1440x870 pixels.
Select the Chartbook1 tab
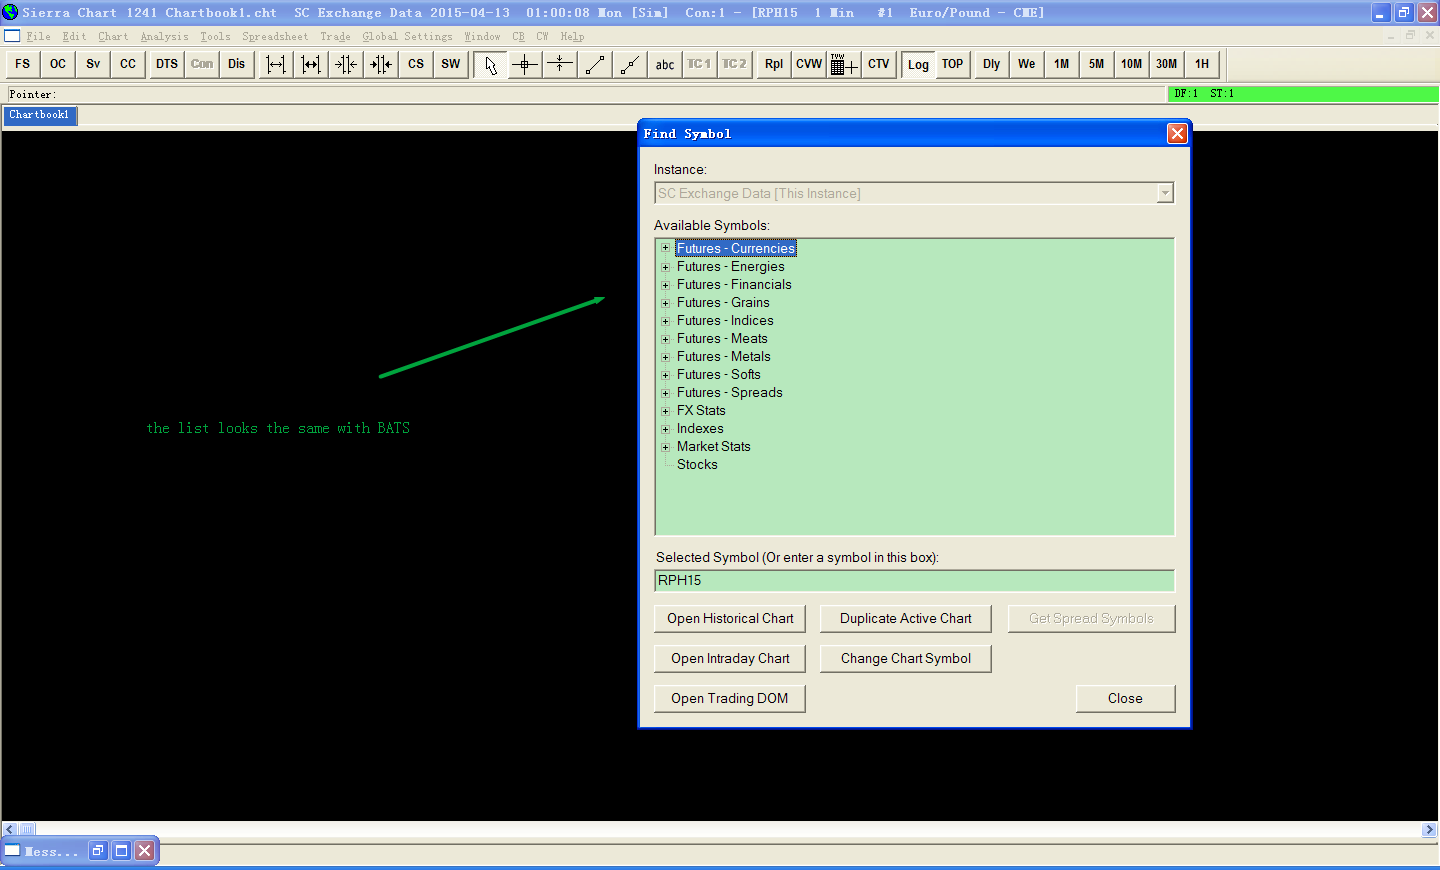[x=39, y=115]
